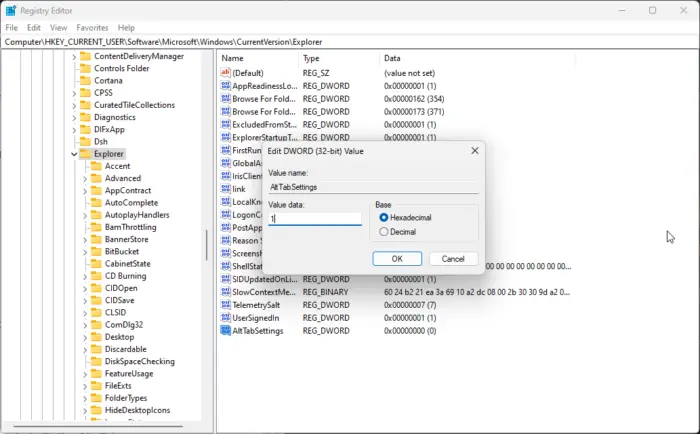Select the Hexadecimal base option
This screenshot has height=434, width=700.
coord(383,217)
